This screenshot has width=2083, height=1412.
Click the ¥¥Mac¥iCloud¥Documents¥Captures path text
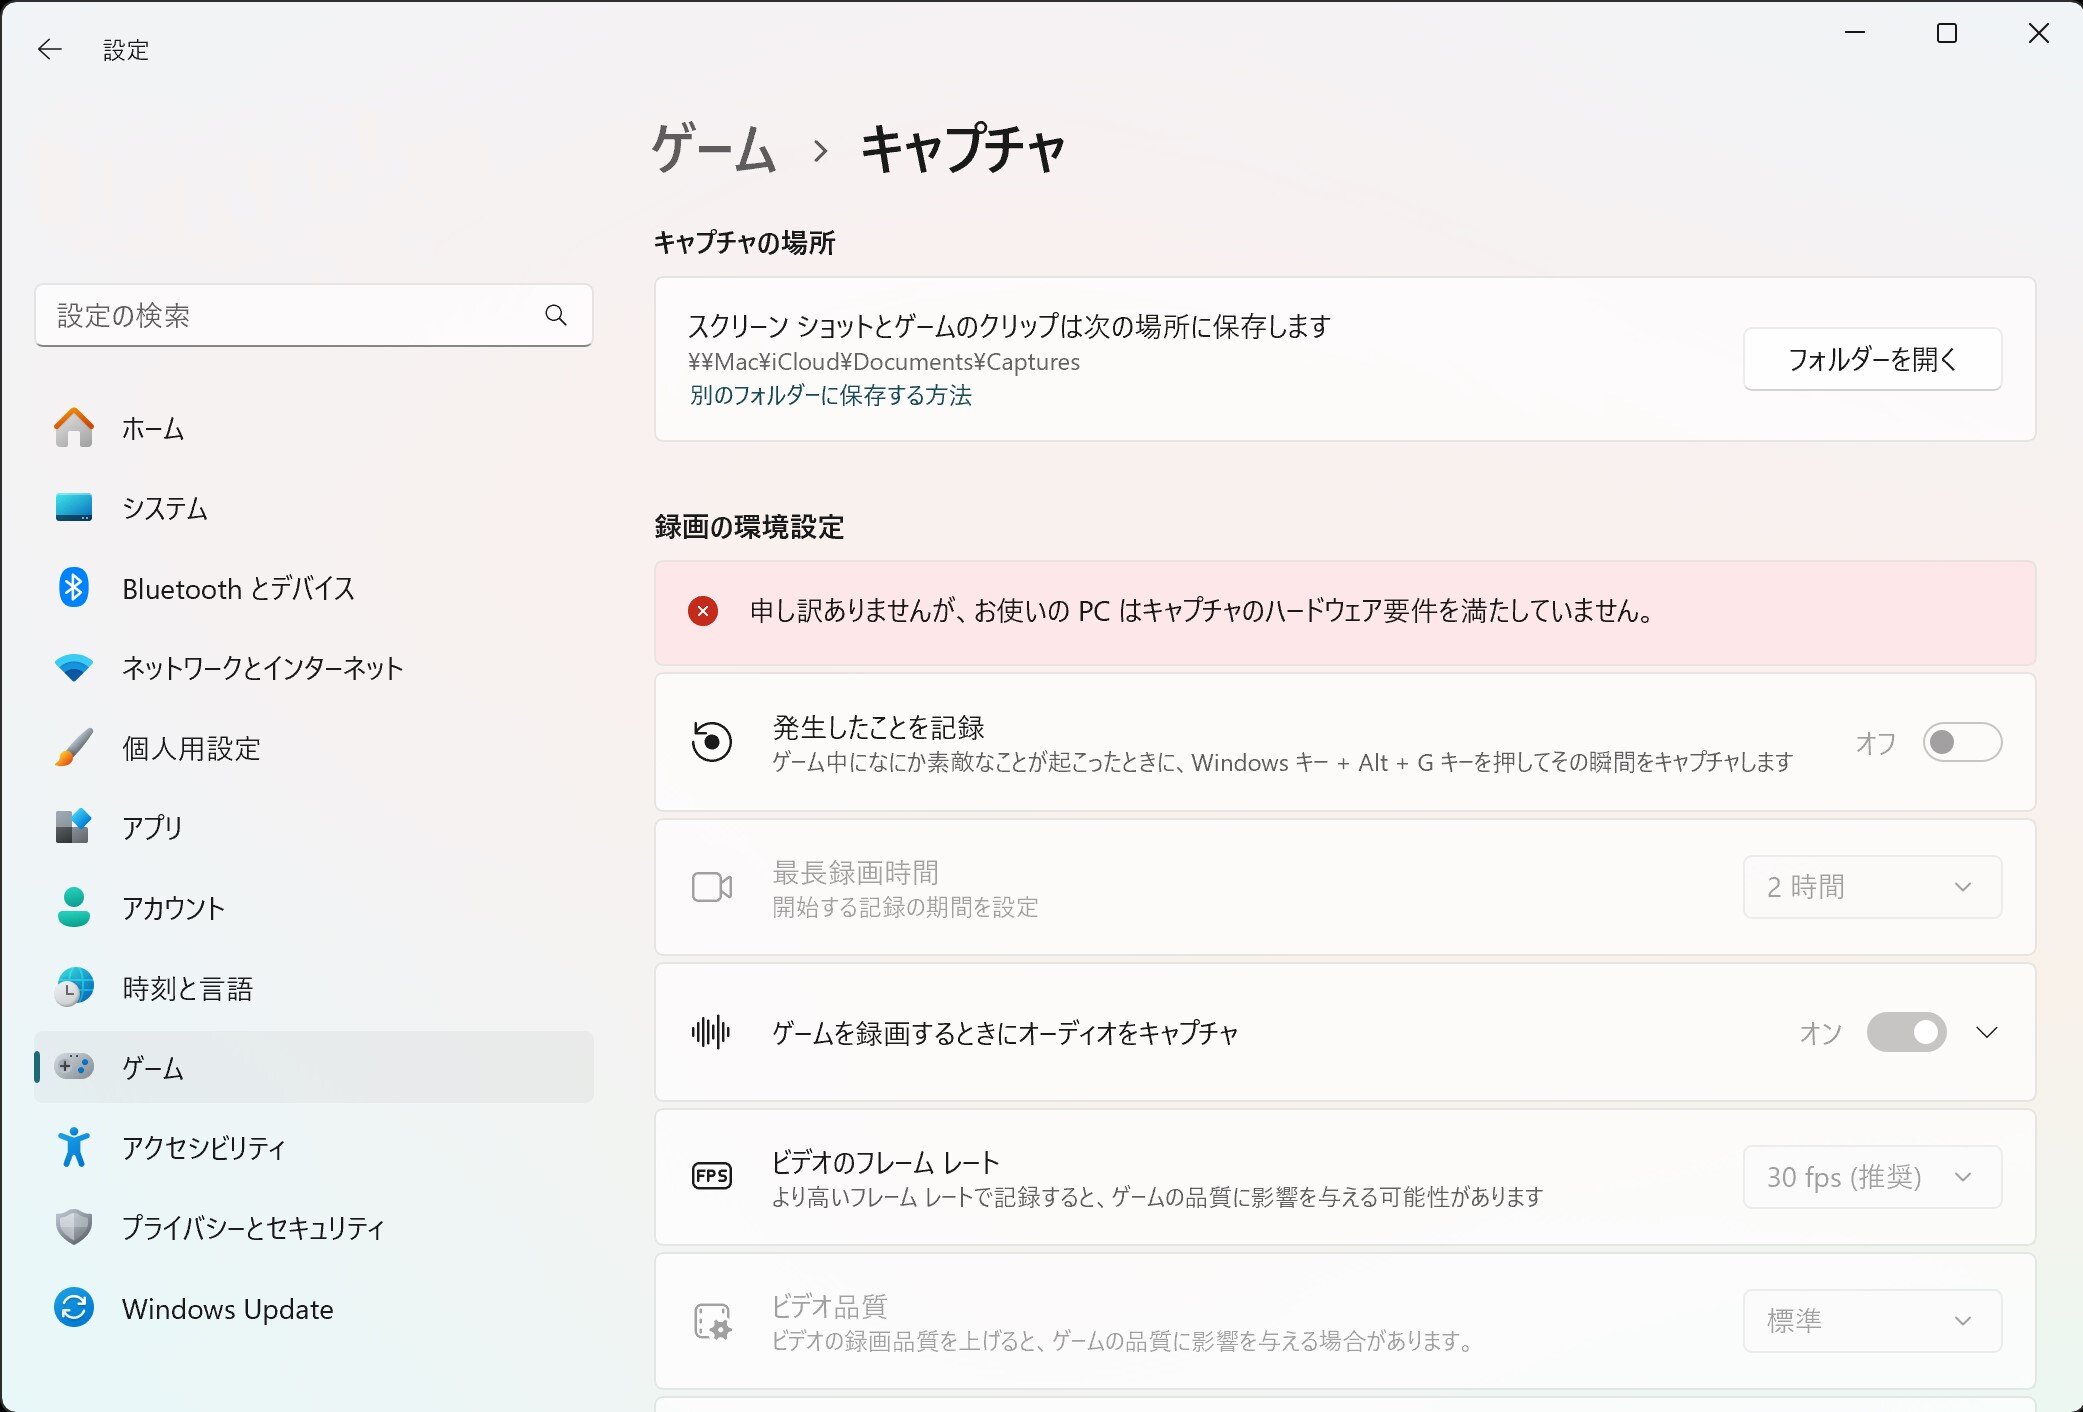[x=884, y=362]
